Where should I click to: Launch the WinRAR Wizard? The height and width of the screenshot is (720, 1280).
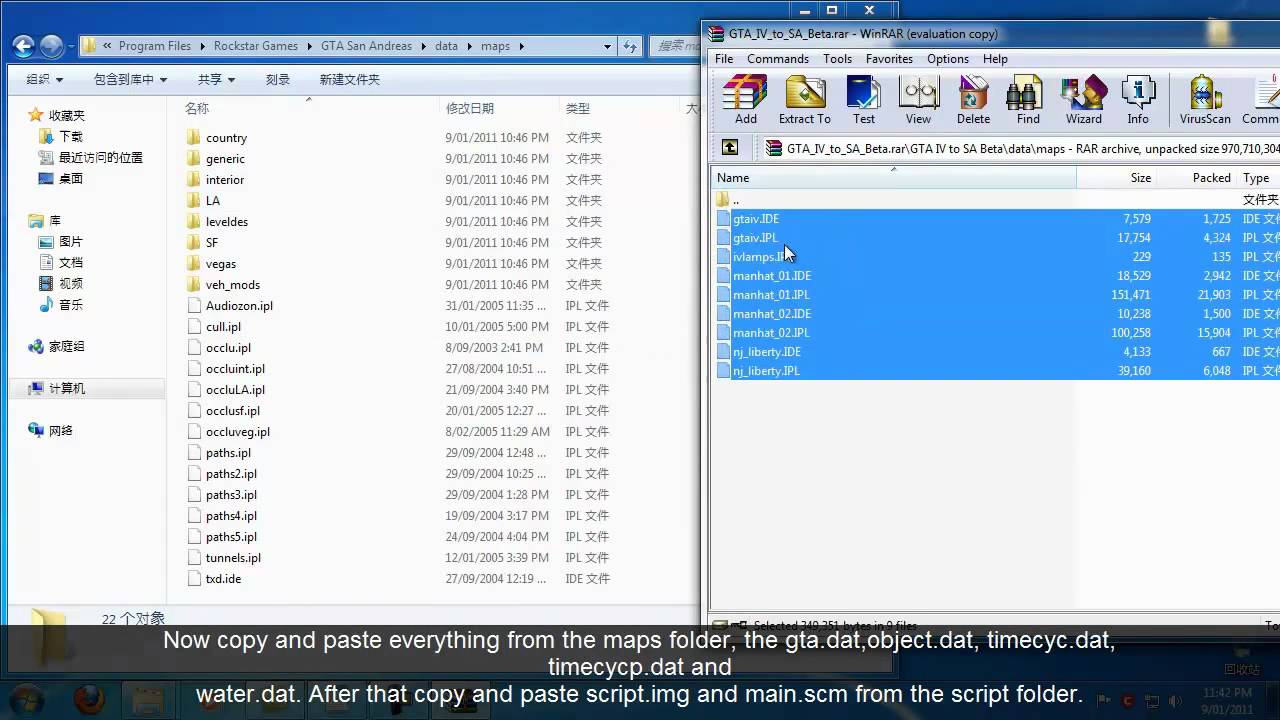[1083, 100]
